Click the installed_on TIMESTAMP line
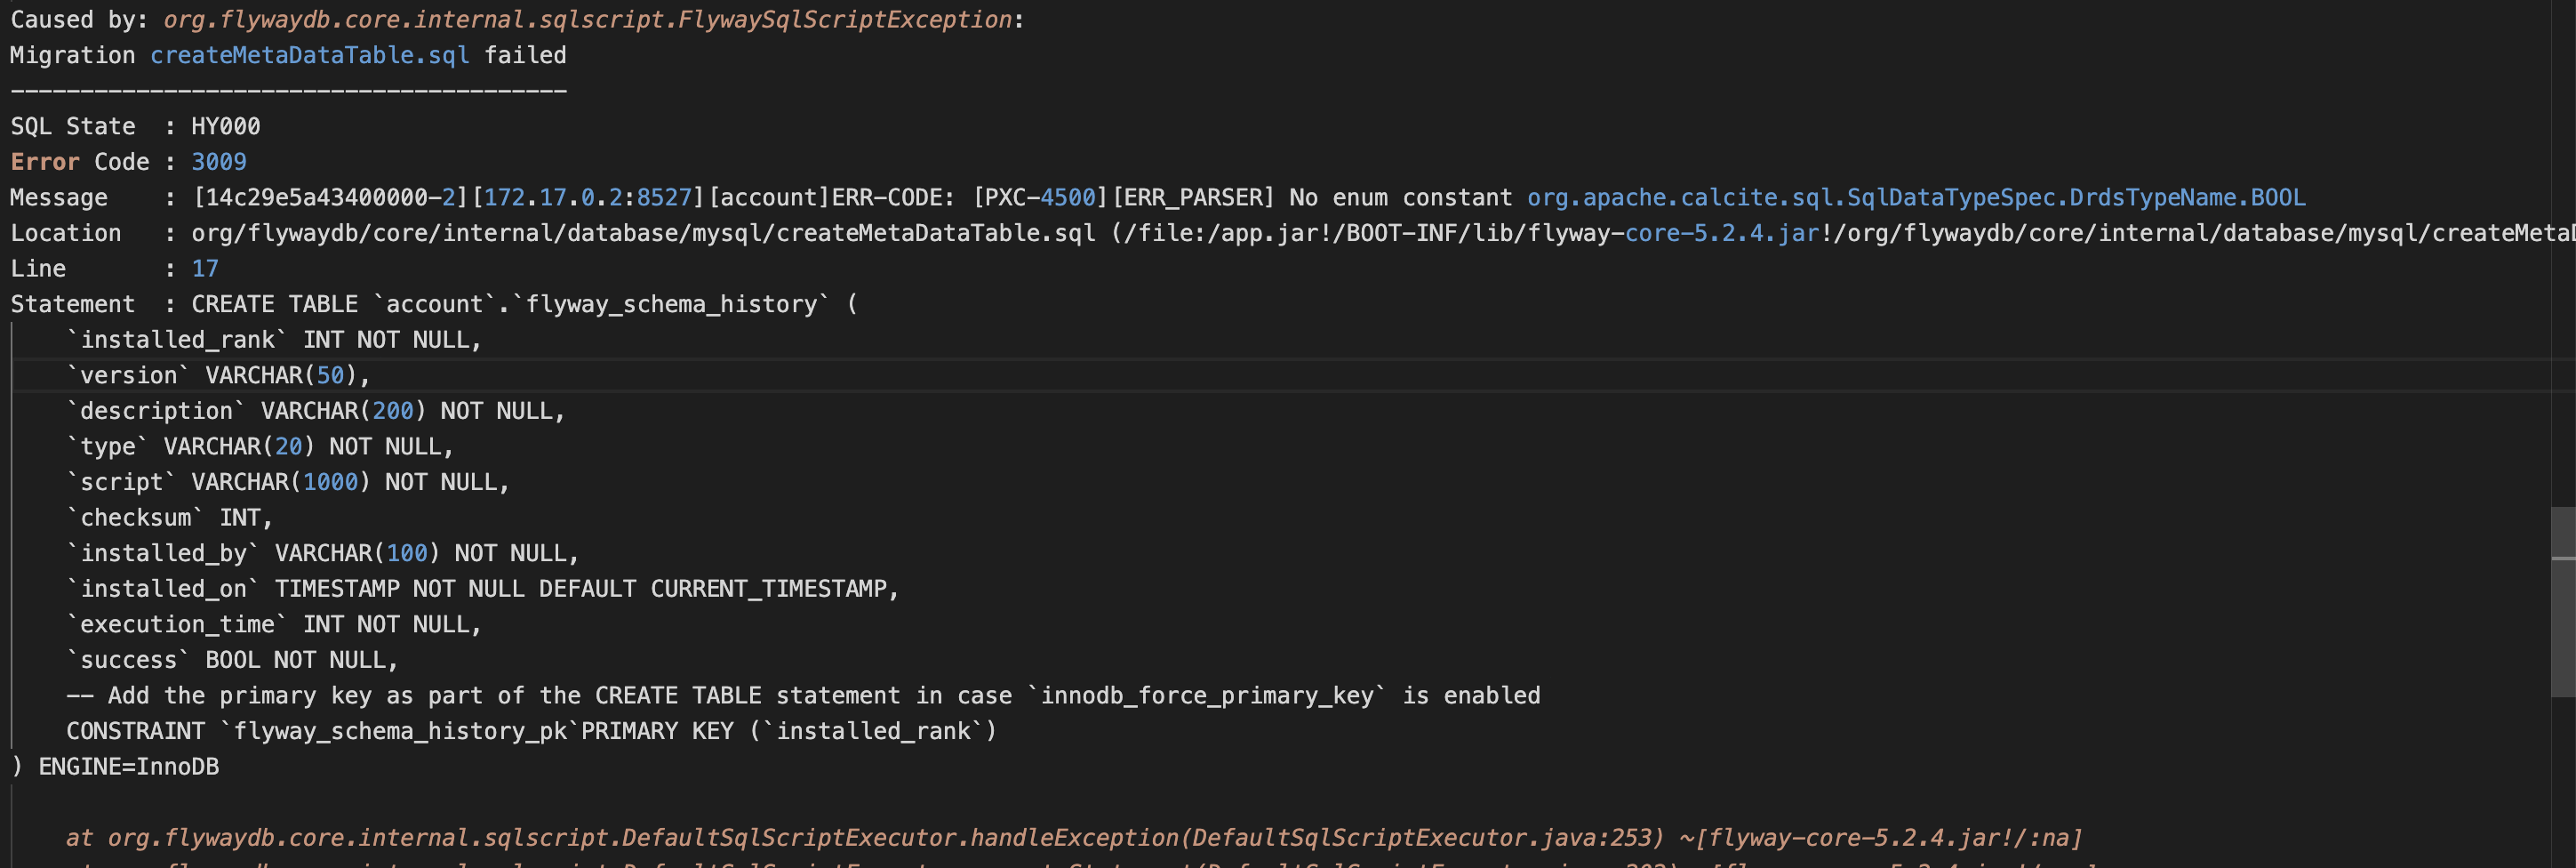This screenshot has width=2576, height=868. 483,589
